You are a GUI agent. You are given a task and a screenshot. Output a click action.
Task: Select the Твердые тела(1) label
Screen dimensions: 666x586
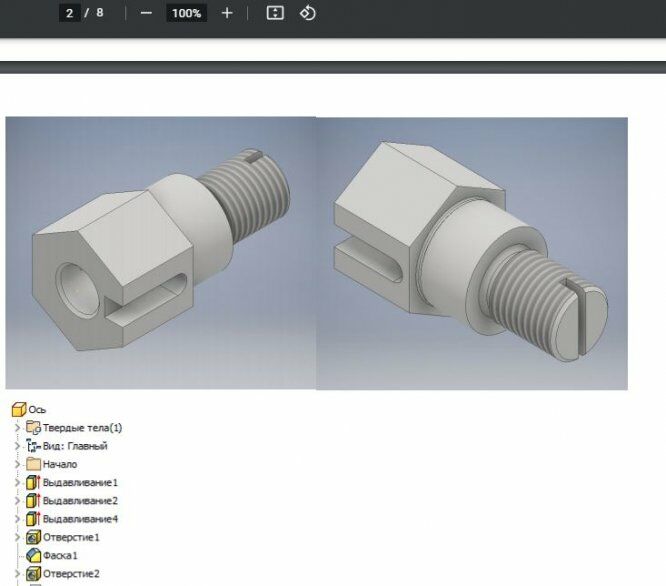82,428
